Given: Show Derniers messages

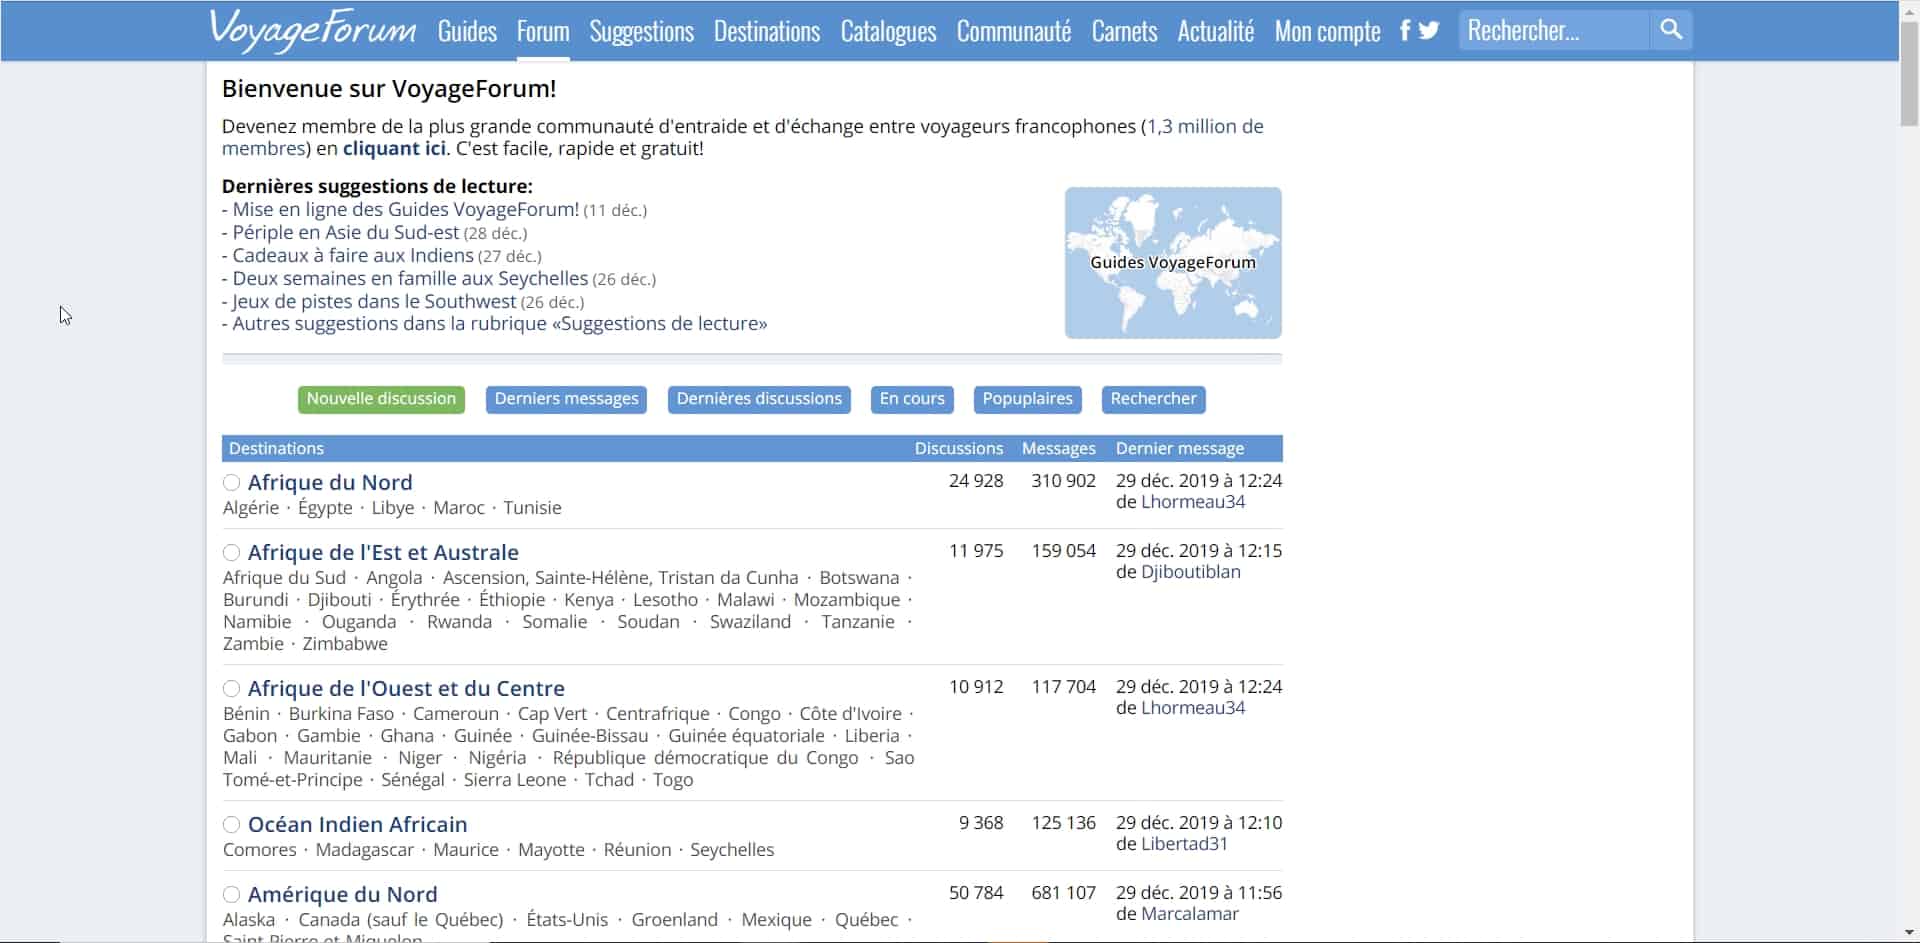Looking at the screenshot, I should [566, 399].
